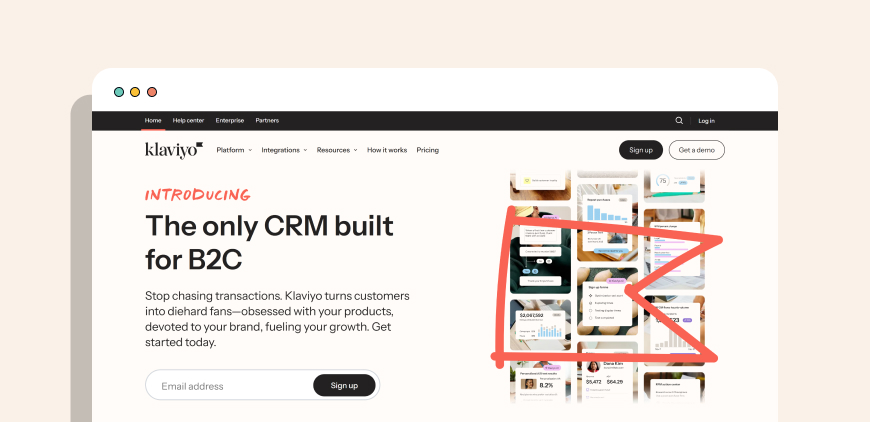The width and height of the screenshot is (870, 422).
Task: Click the red window dot
Action: 151,92
